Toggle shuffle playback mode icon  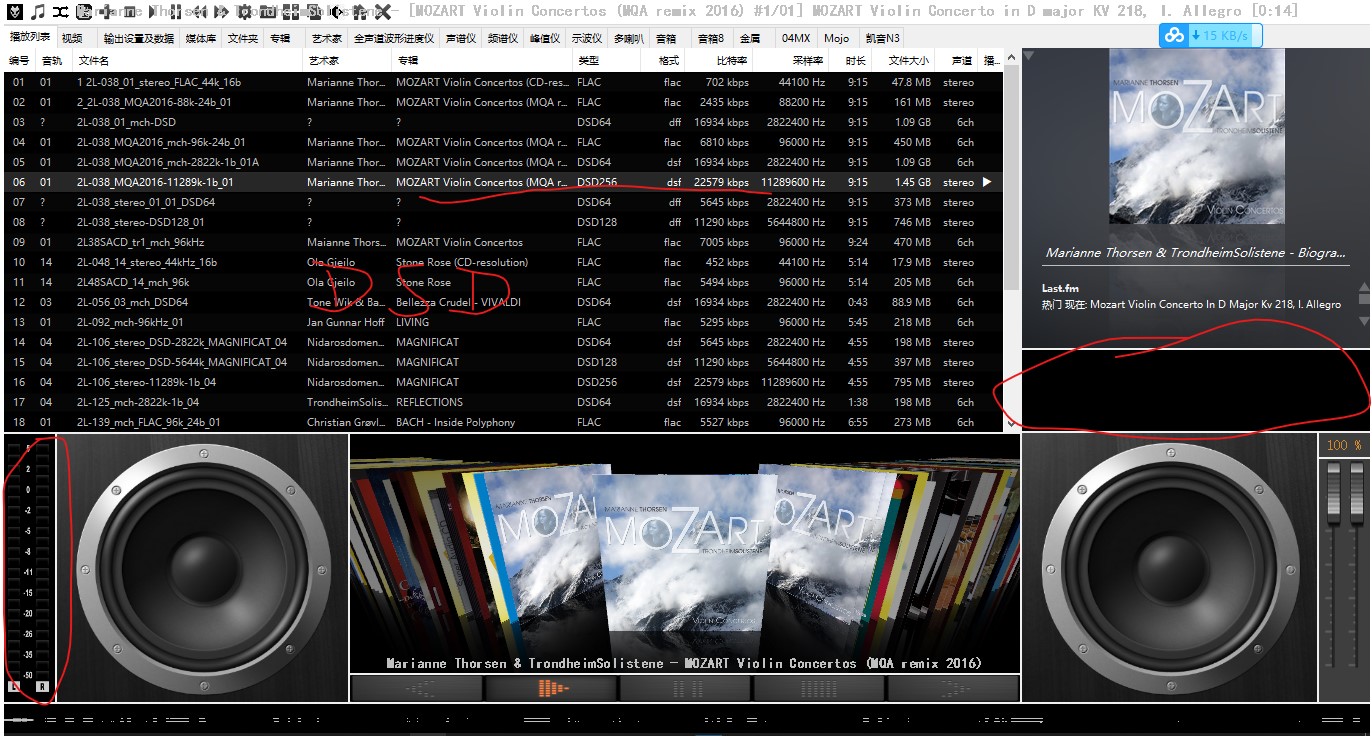click(61, 12)
